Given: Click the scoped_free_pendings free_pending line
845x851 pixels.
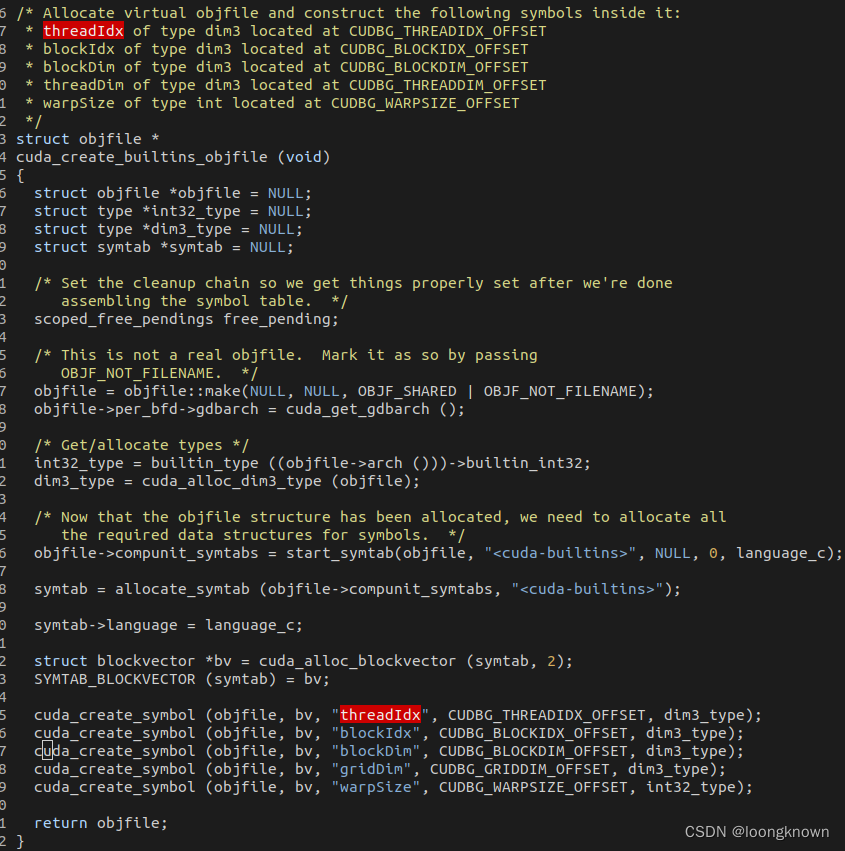Looking at the screenshot, I should click(186, 319).
